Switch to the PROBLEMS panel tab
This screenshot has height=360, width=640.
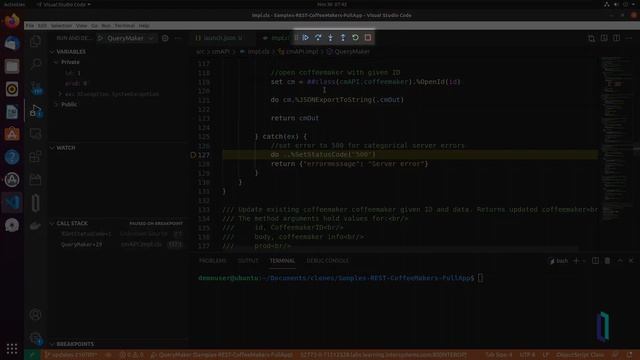tap(213, 261)
